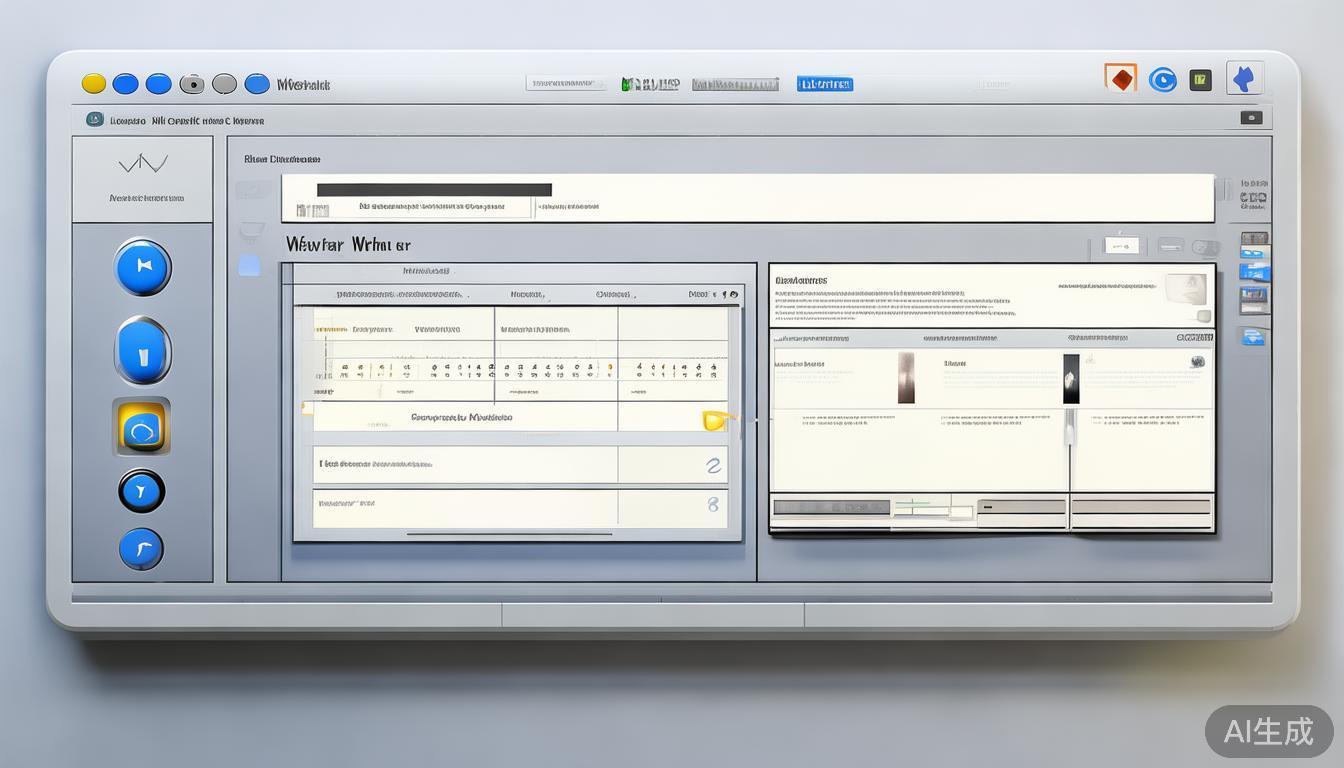This screenshot has width=1344, height=768.
Task: Click the bottom blue round sidebar button
Action: point(141,549)
